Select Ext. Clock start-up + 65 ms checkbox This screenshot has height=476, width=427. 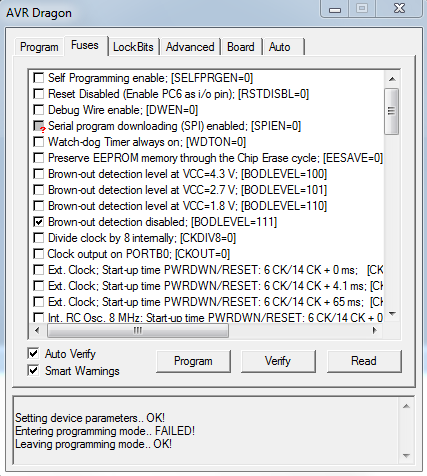[x=39, y=302]
